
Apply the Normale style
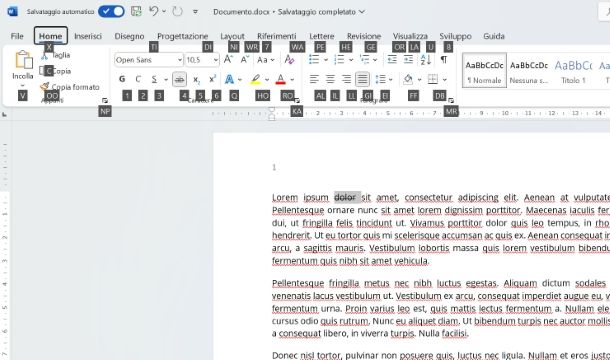[484, 70]
